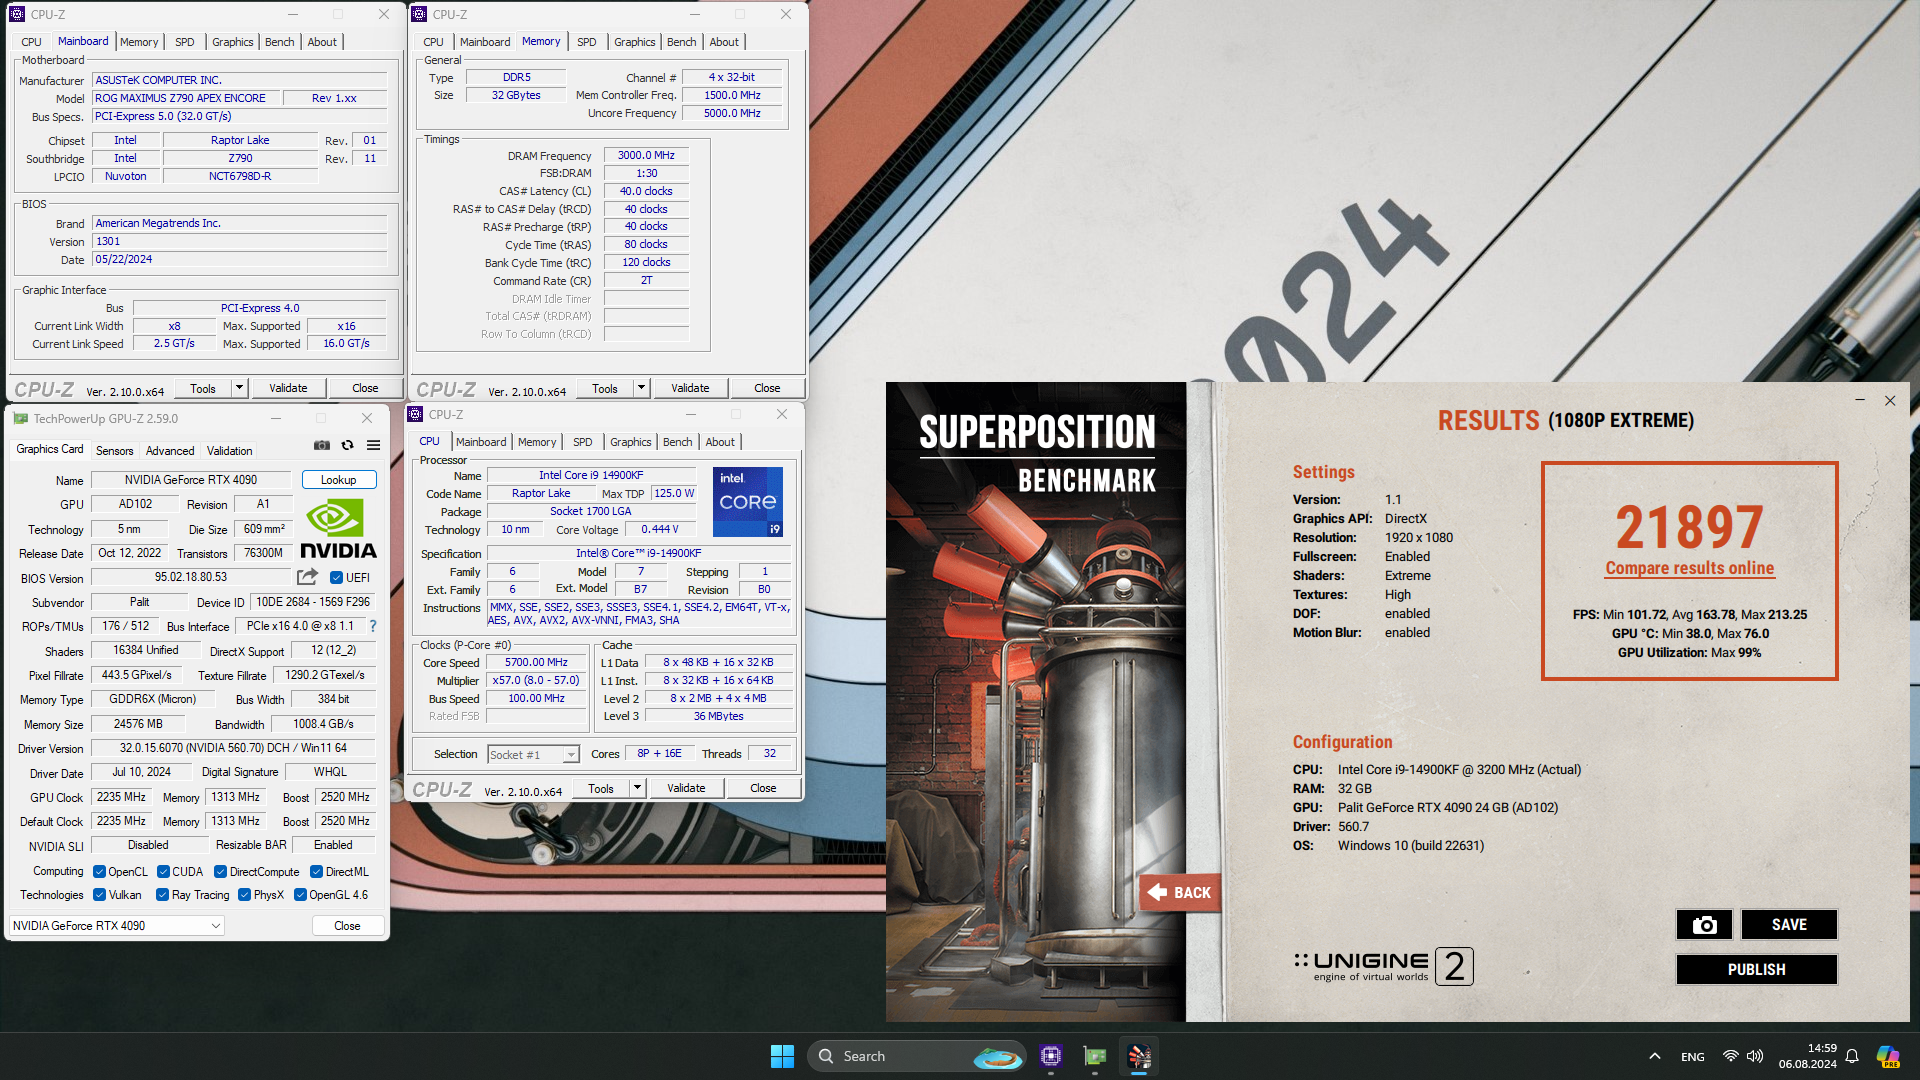
Task: Open Graphics tab in CPU-Z Memory window
Action: point(635,42)
